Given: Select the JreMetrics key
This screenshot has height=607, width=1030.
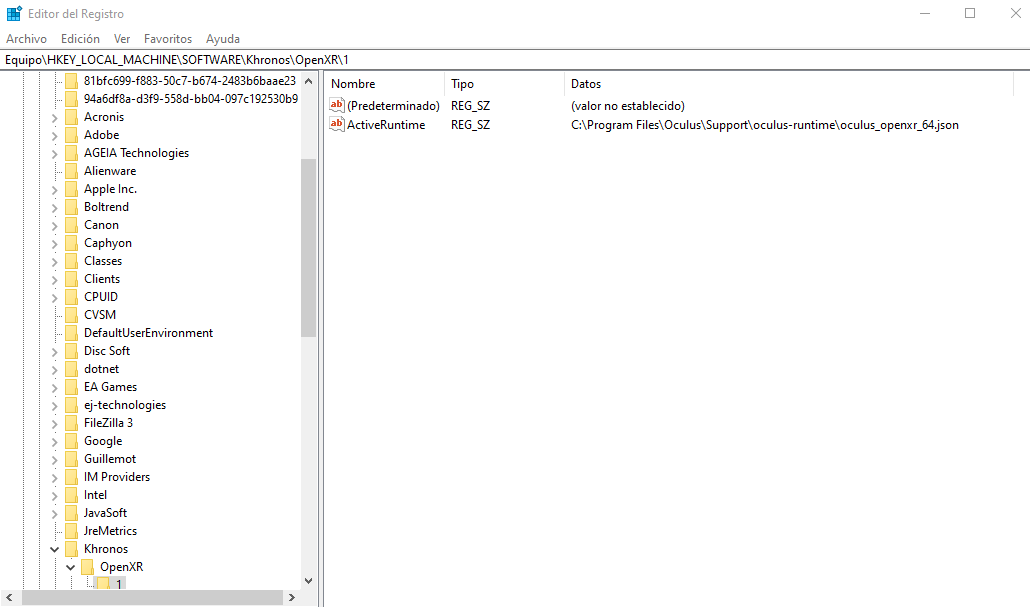Looking at the screenshot, I should point(110,531).
